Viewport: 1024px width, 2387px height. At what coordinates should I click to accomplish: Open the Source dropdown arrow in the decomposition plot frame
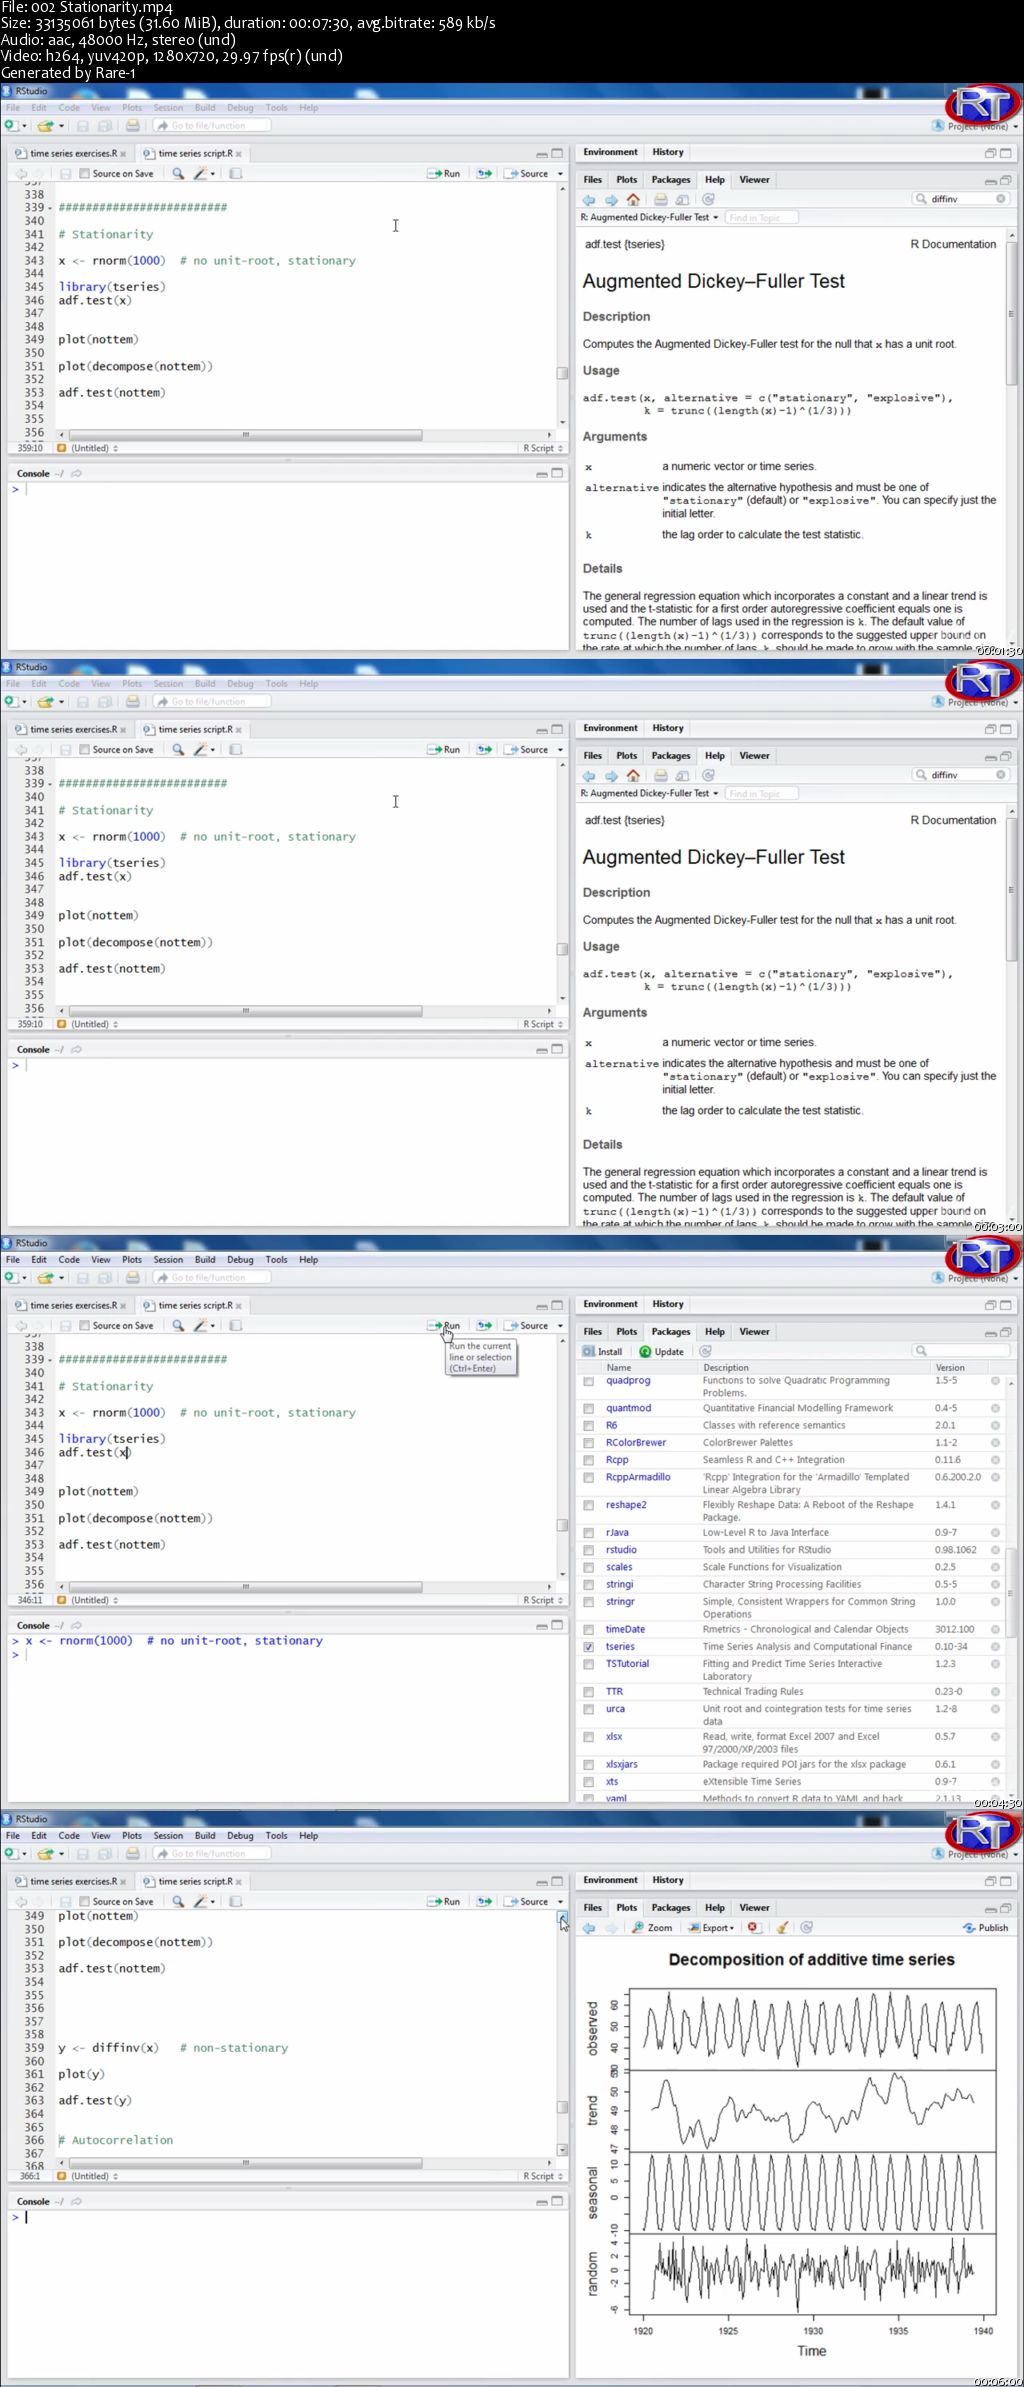click(560, 1901)
